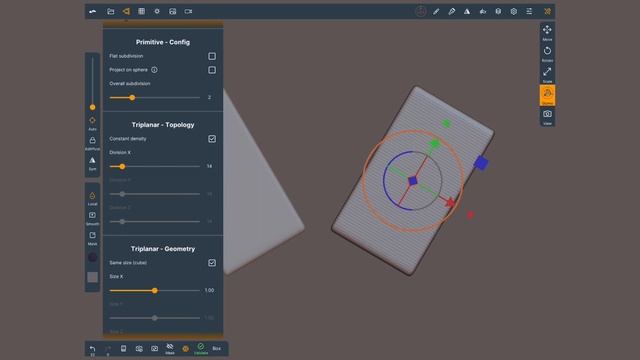The width and height of the screenshot is (640, 360).
Task: Click the blue square scale handle on gizmo
Action: point(481,163)
